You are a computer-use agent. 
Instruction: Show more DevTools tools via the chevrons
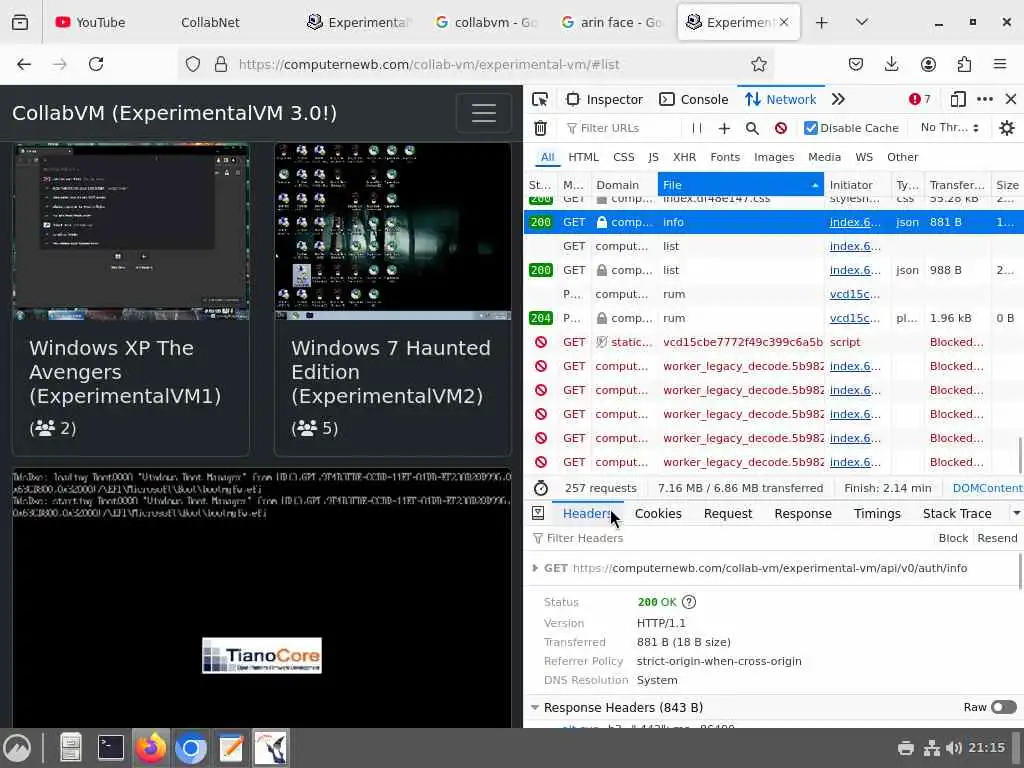[x=839, y=99]
